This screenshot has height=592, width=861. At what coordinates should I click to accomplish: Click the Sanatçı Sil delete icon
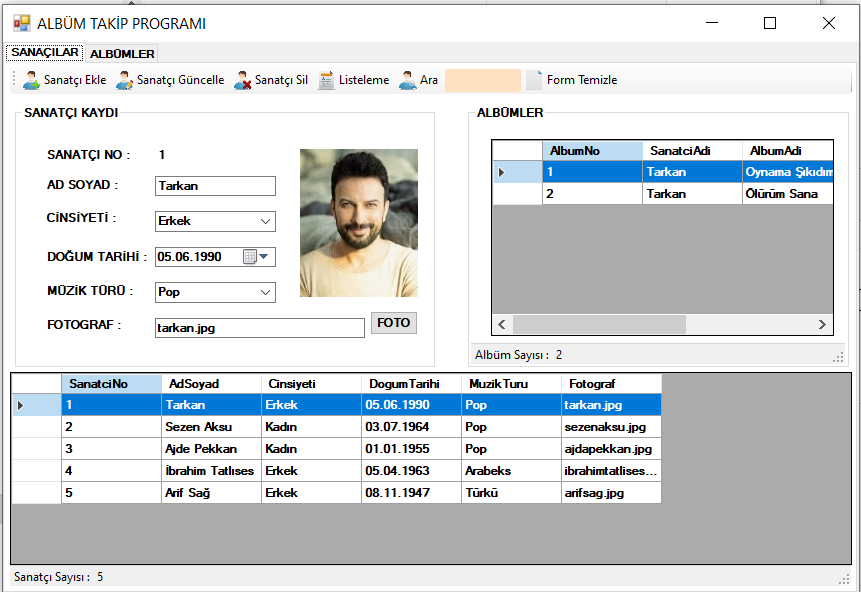click(243, 81)
